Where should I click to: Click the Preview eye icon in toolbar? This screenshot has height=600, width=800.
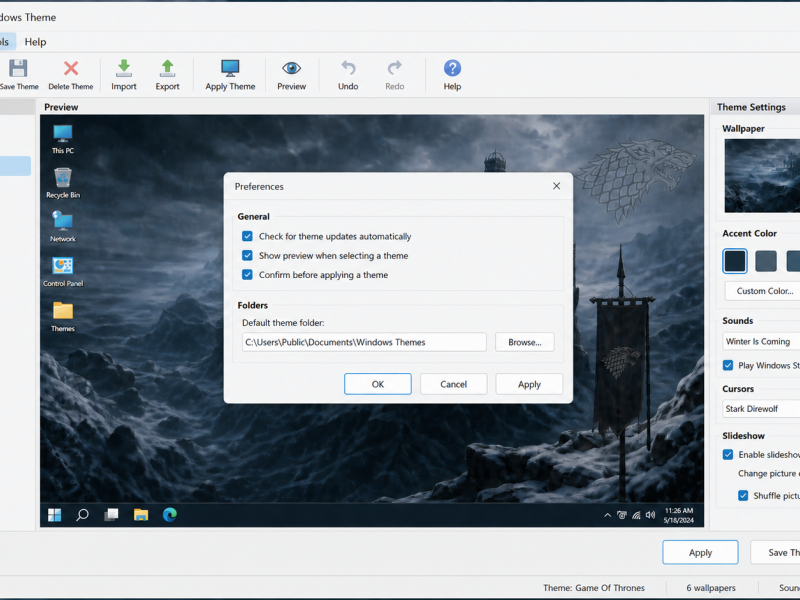point(291,68)
